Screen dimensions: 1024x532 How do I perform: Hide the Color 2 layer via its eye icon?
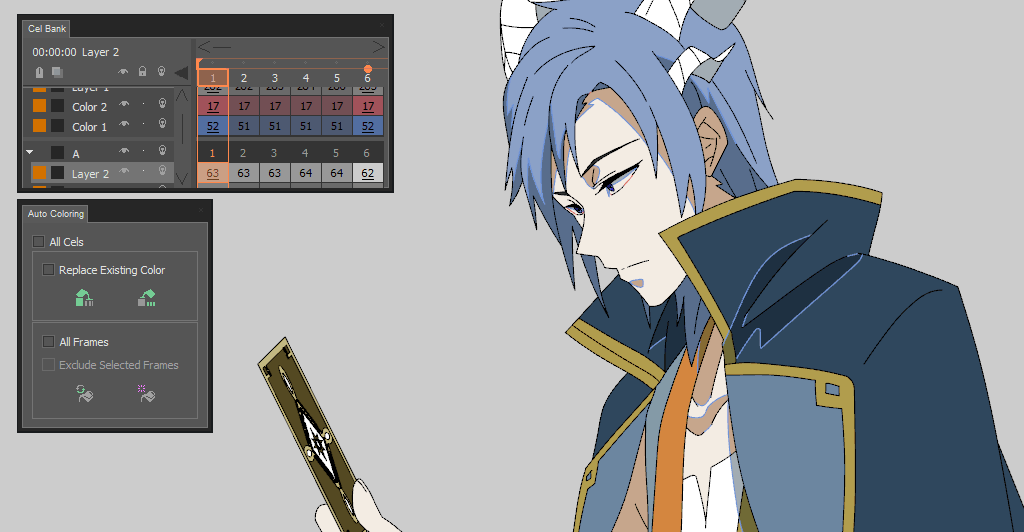124,104
